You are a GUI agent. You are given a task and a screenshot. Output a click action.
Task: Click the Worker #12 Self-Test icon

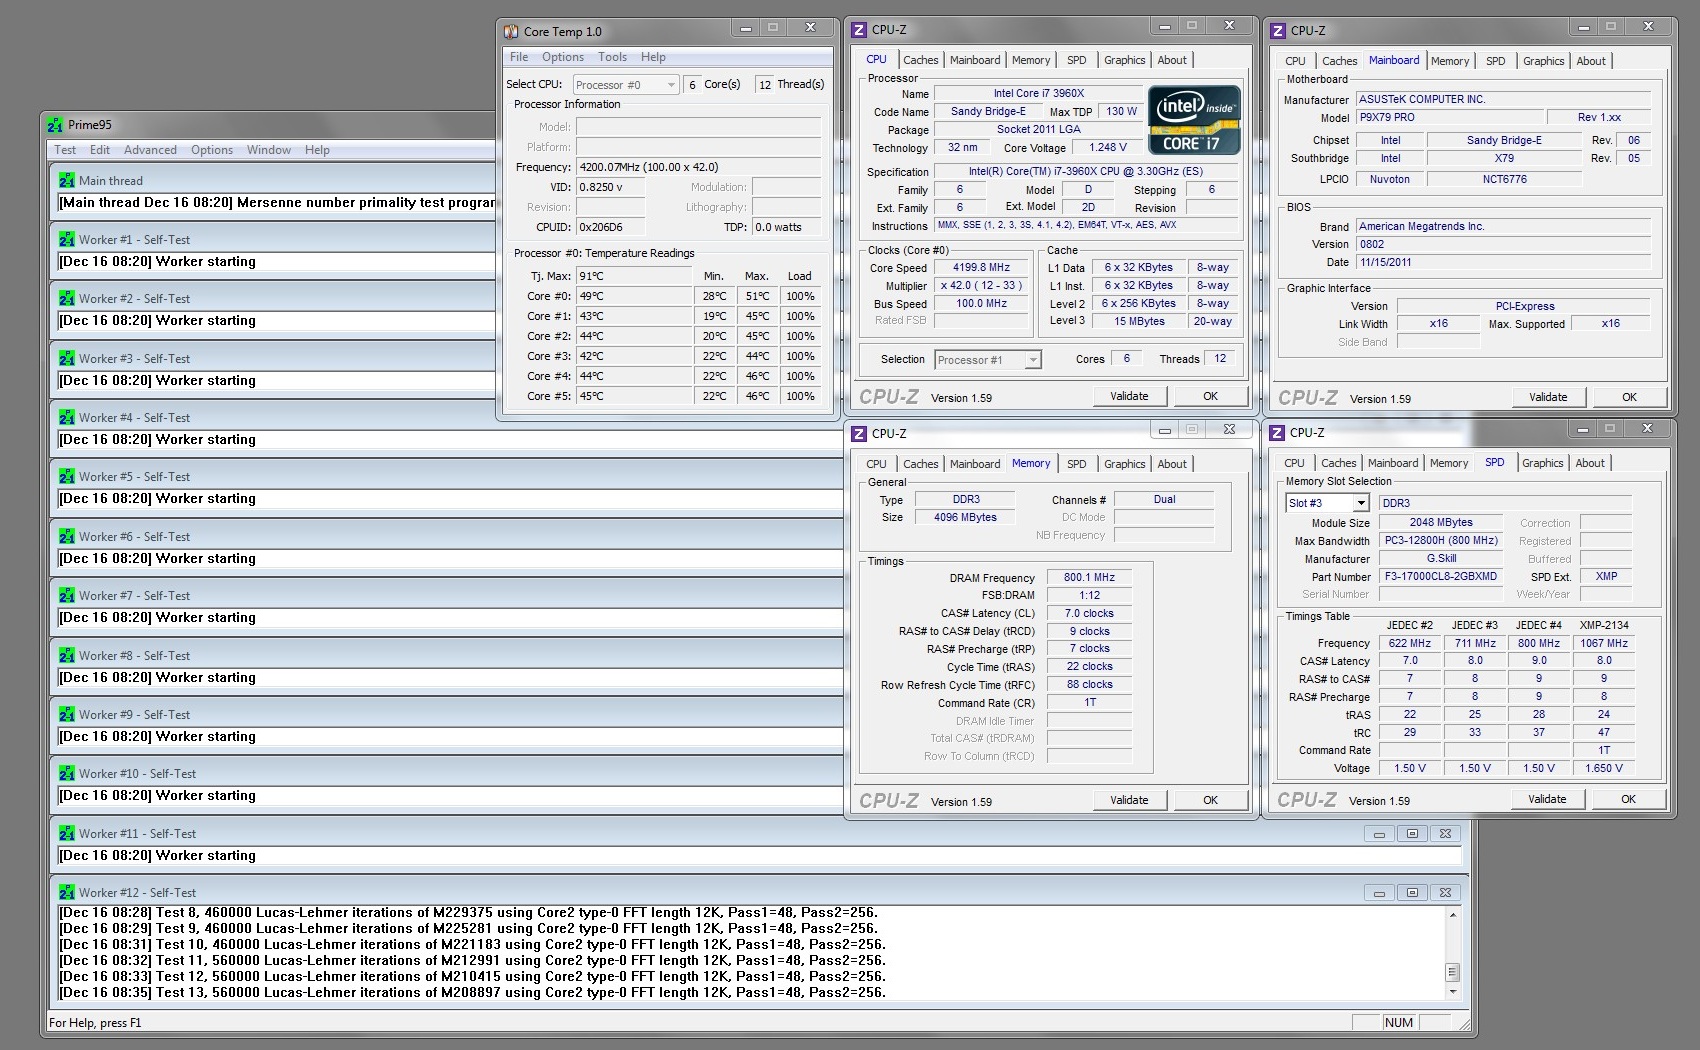67,893
